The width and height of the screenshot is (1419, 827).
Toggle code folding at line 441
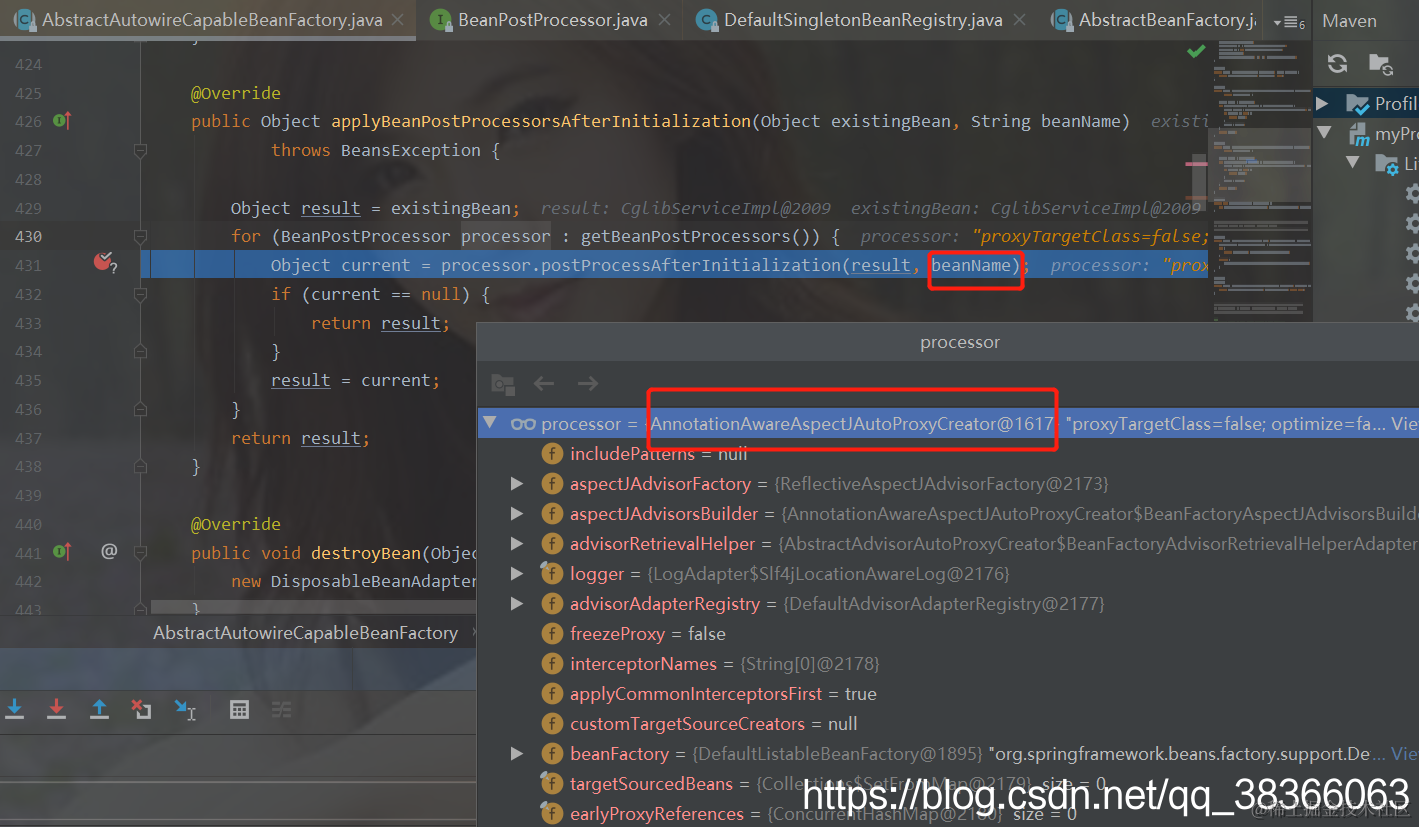click(140, 552)
